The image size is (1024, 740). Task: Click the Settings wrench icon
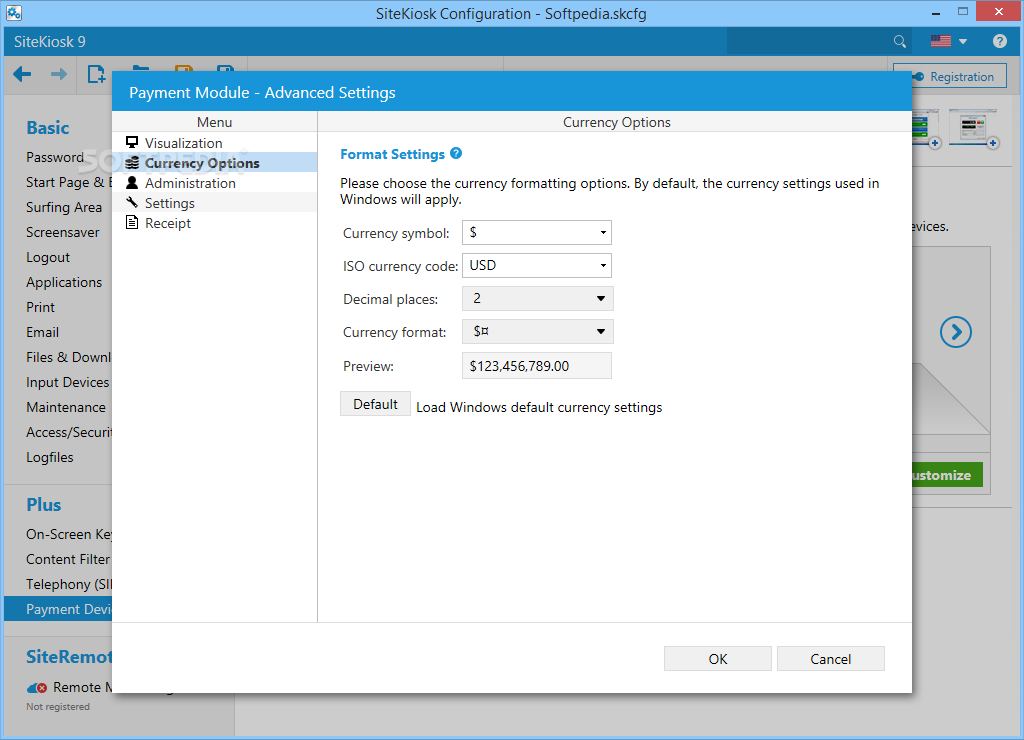(132, 202)
